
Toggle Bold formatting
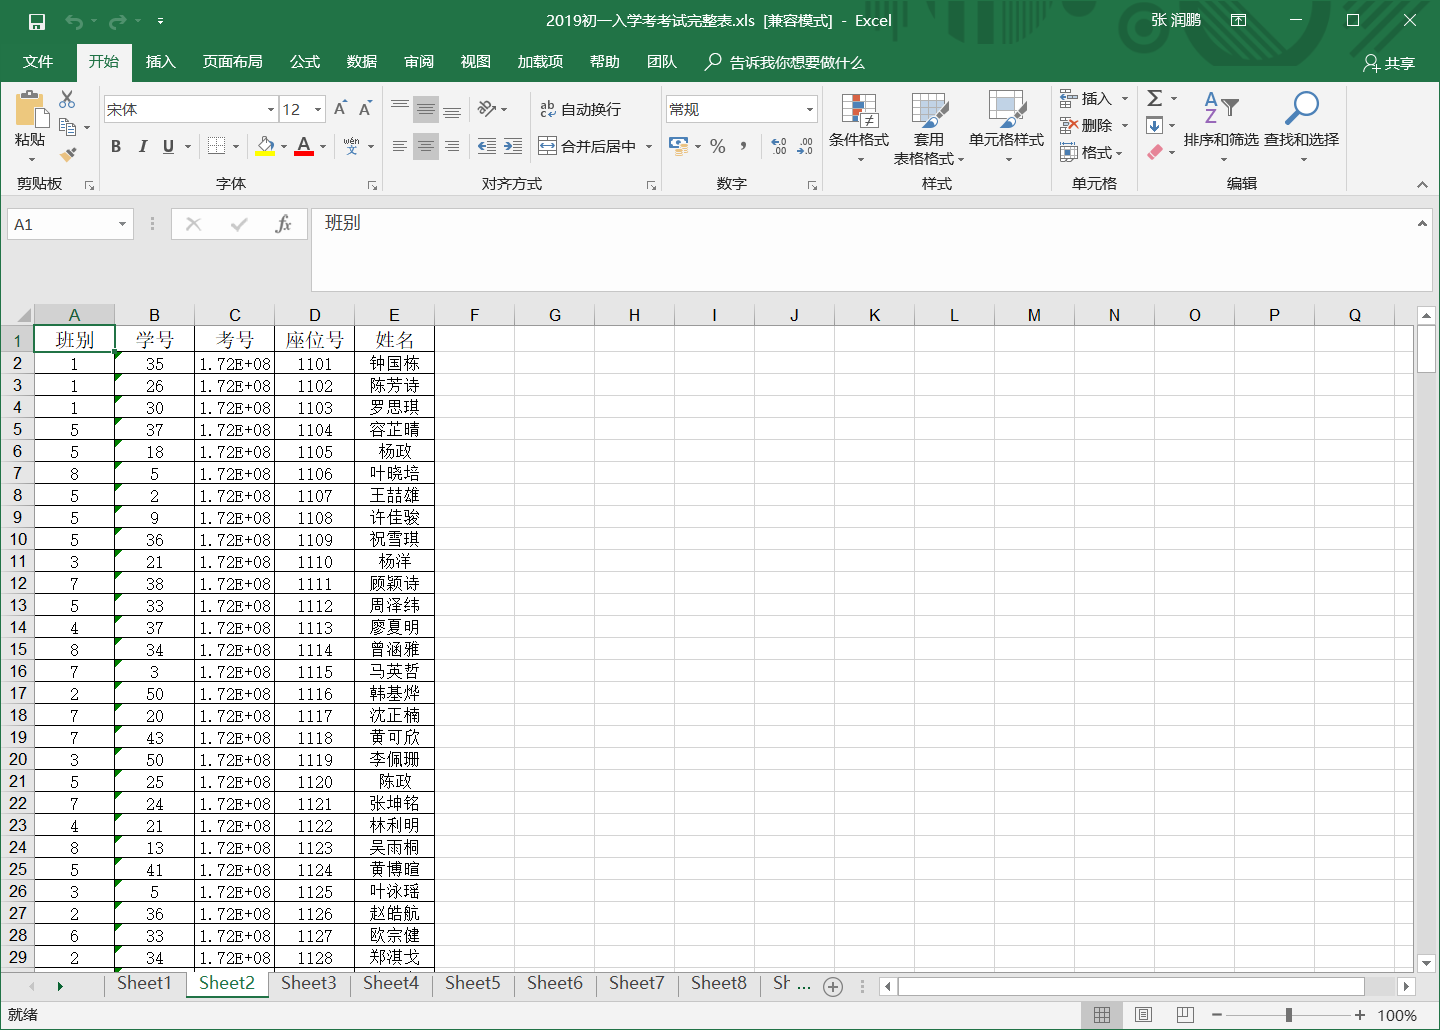coord(116,146)
